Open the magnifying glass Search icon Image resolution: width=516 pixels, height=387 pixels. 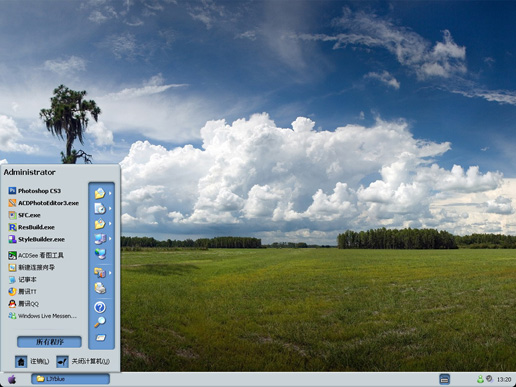click(x=100, y=322)
